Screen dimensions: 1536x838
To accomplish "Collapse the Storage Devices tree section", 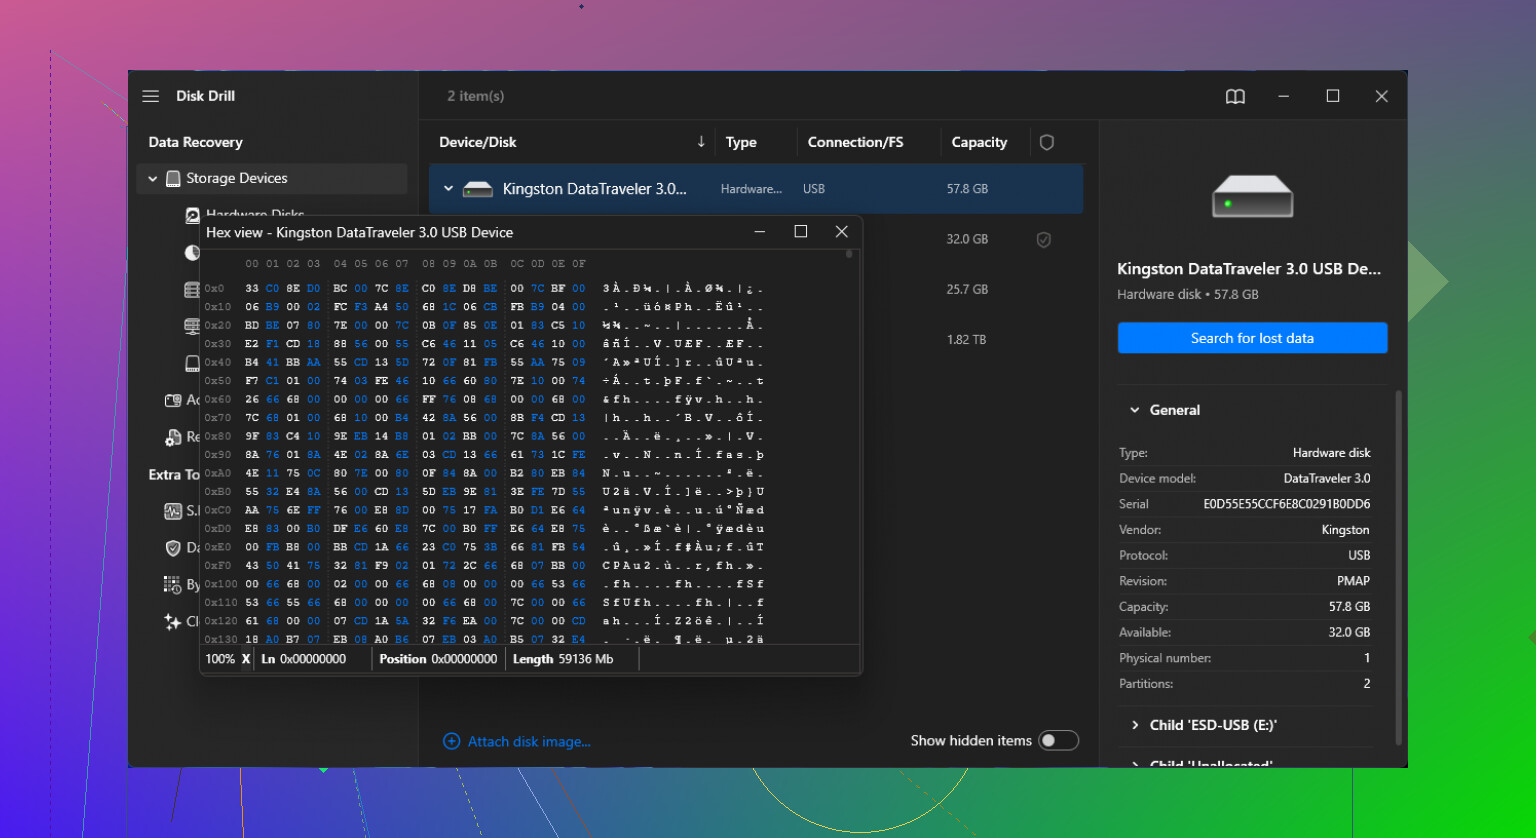I will (153, 179).
